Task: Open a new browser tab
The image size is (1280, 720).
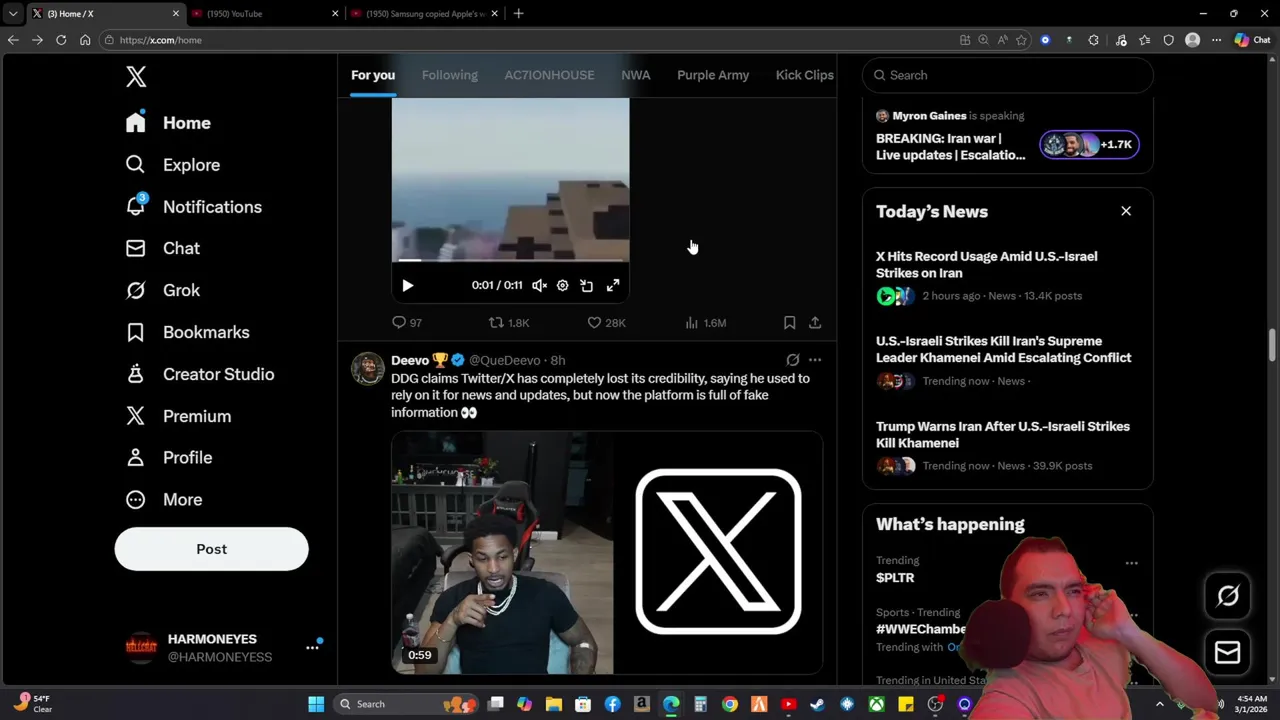Action: coord(518,14)
